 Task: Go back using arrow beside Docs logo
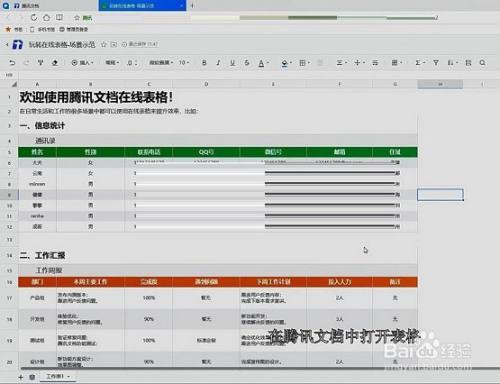coord(7,44)
